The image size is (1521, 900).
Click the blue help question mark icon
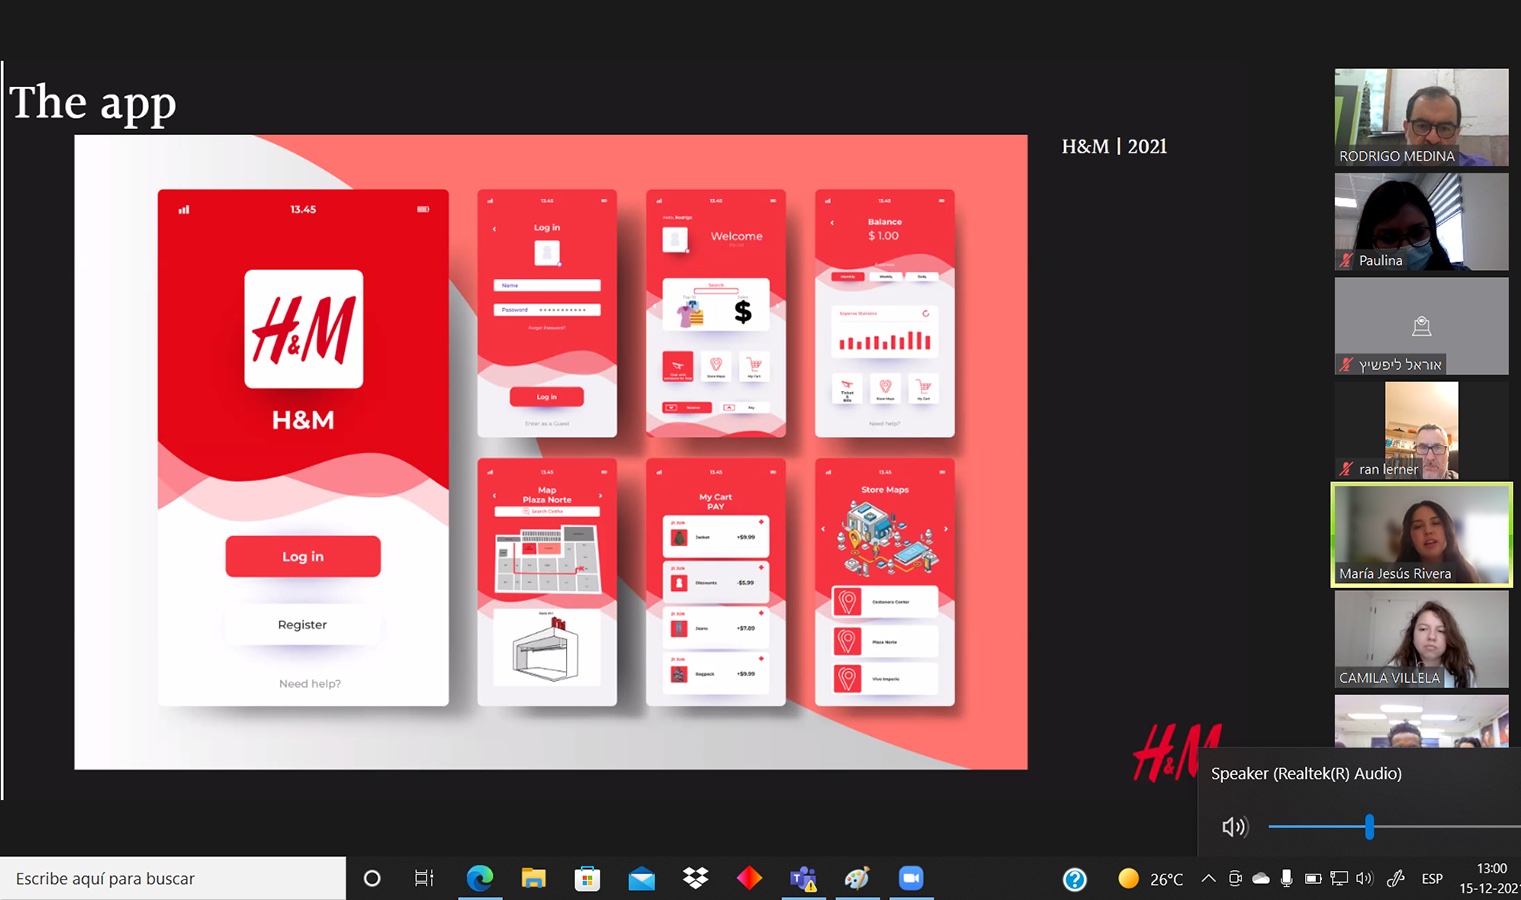click(1074, 878)
